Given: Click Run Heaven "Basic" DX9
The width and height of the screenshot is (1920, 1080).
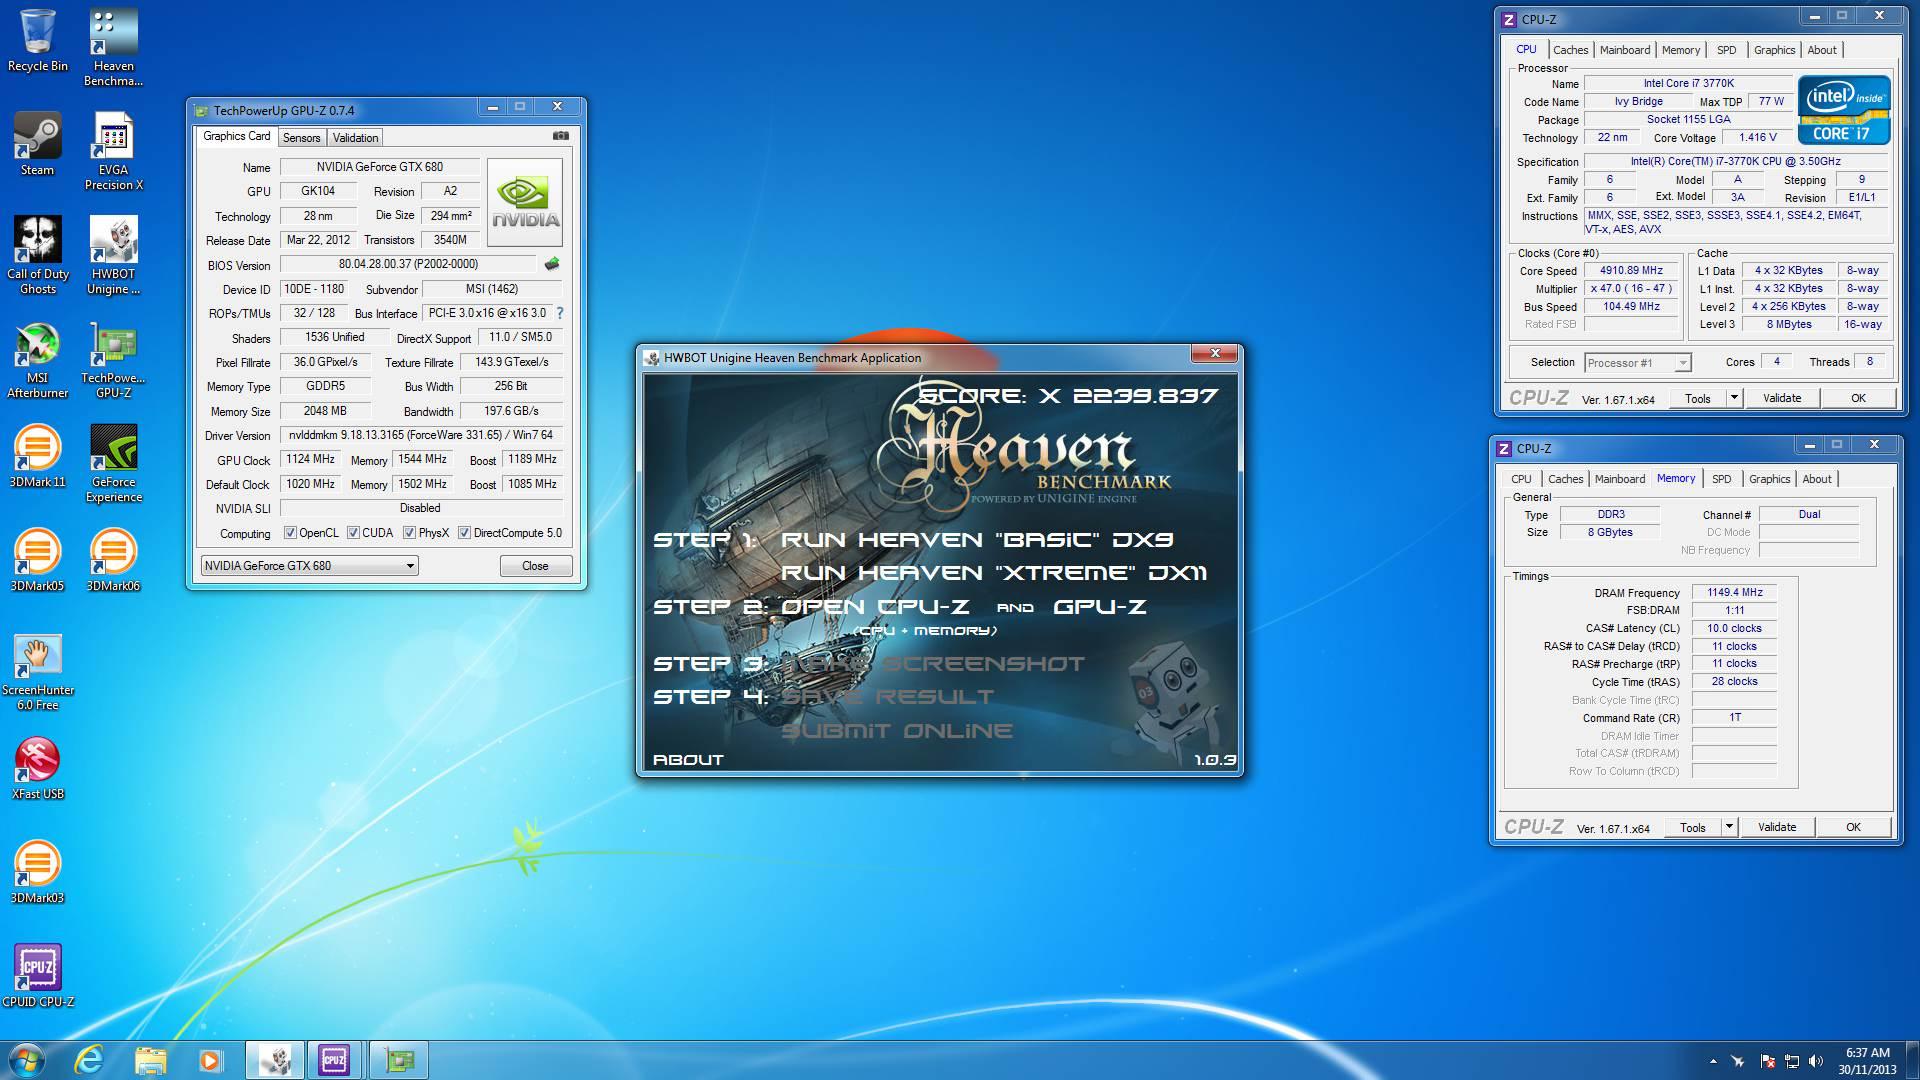Looking at the screenshot, I should pyautogui.click(x=977, y=540).
